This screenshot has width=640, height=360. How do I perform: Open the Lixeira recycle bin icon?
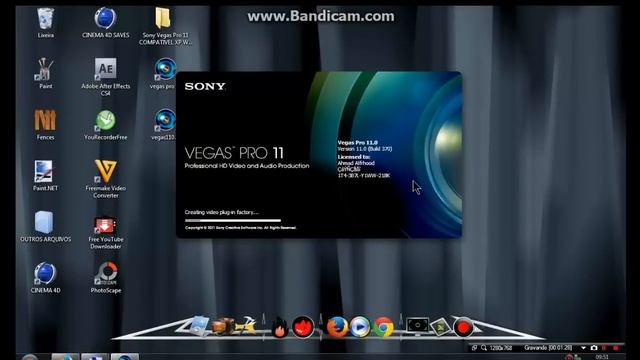[x=45, y=22]
